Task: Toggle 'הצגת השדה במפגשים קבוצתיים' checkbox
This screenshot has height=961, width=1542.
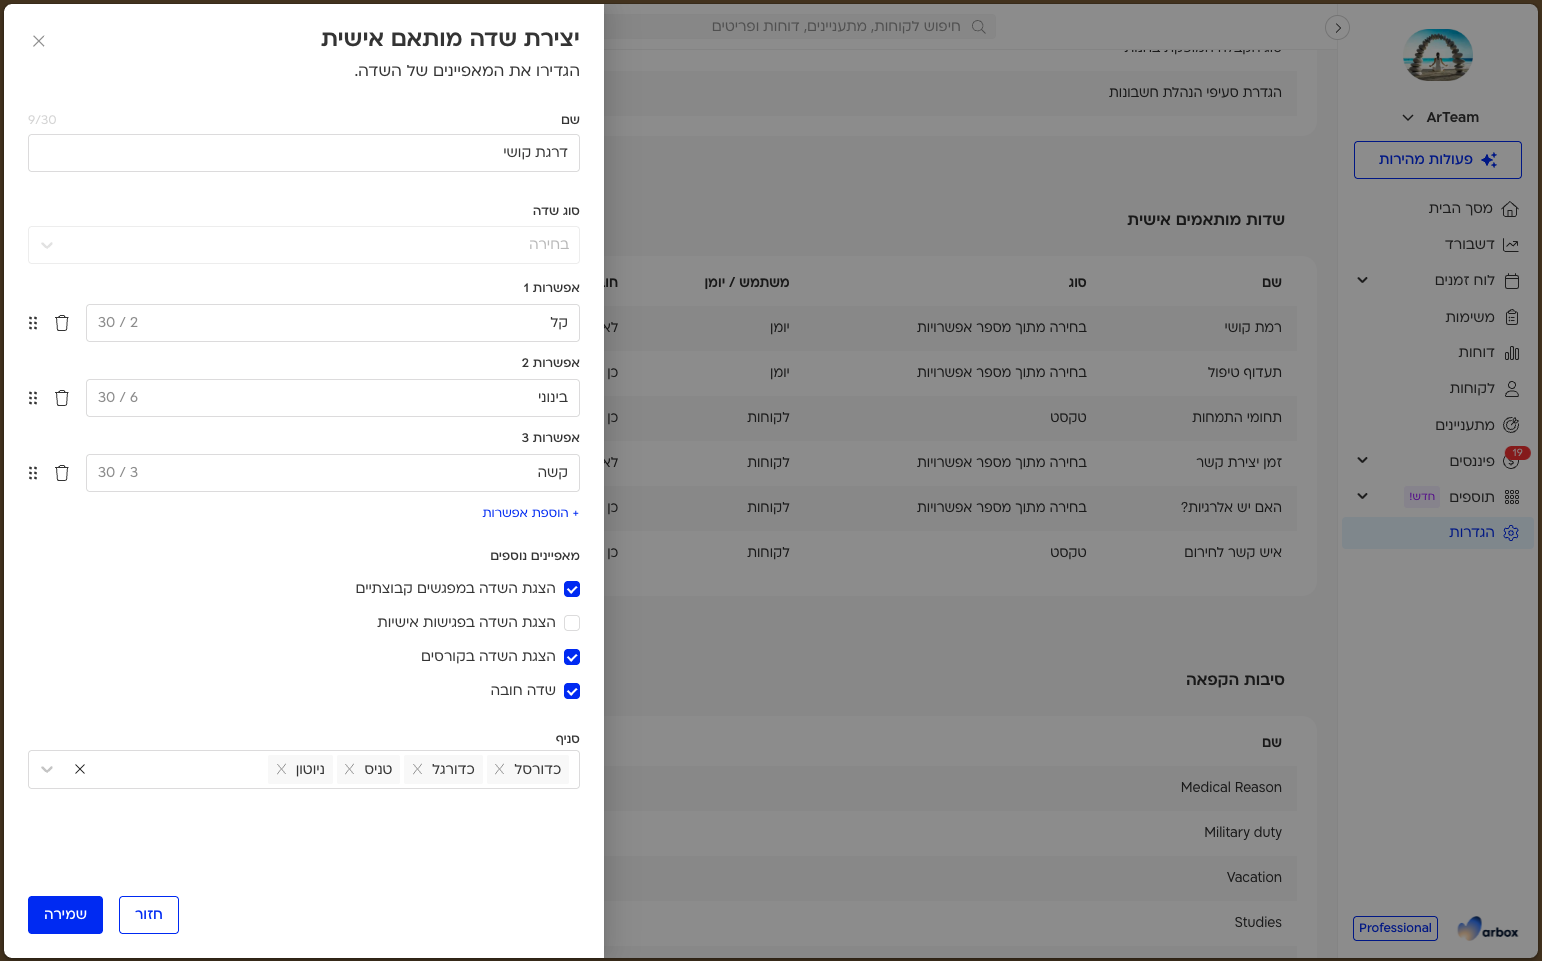Action: (572, 589)
